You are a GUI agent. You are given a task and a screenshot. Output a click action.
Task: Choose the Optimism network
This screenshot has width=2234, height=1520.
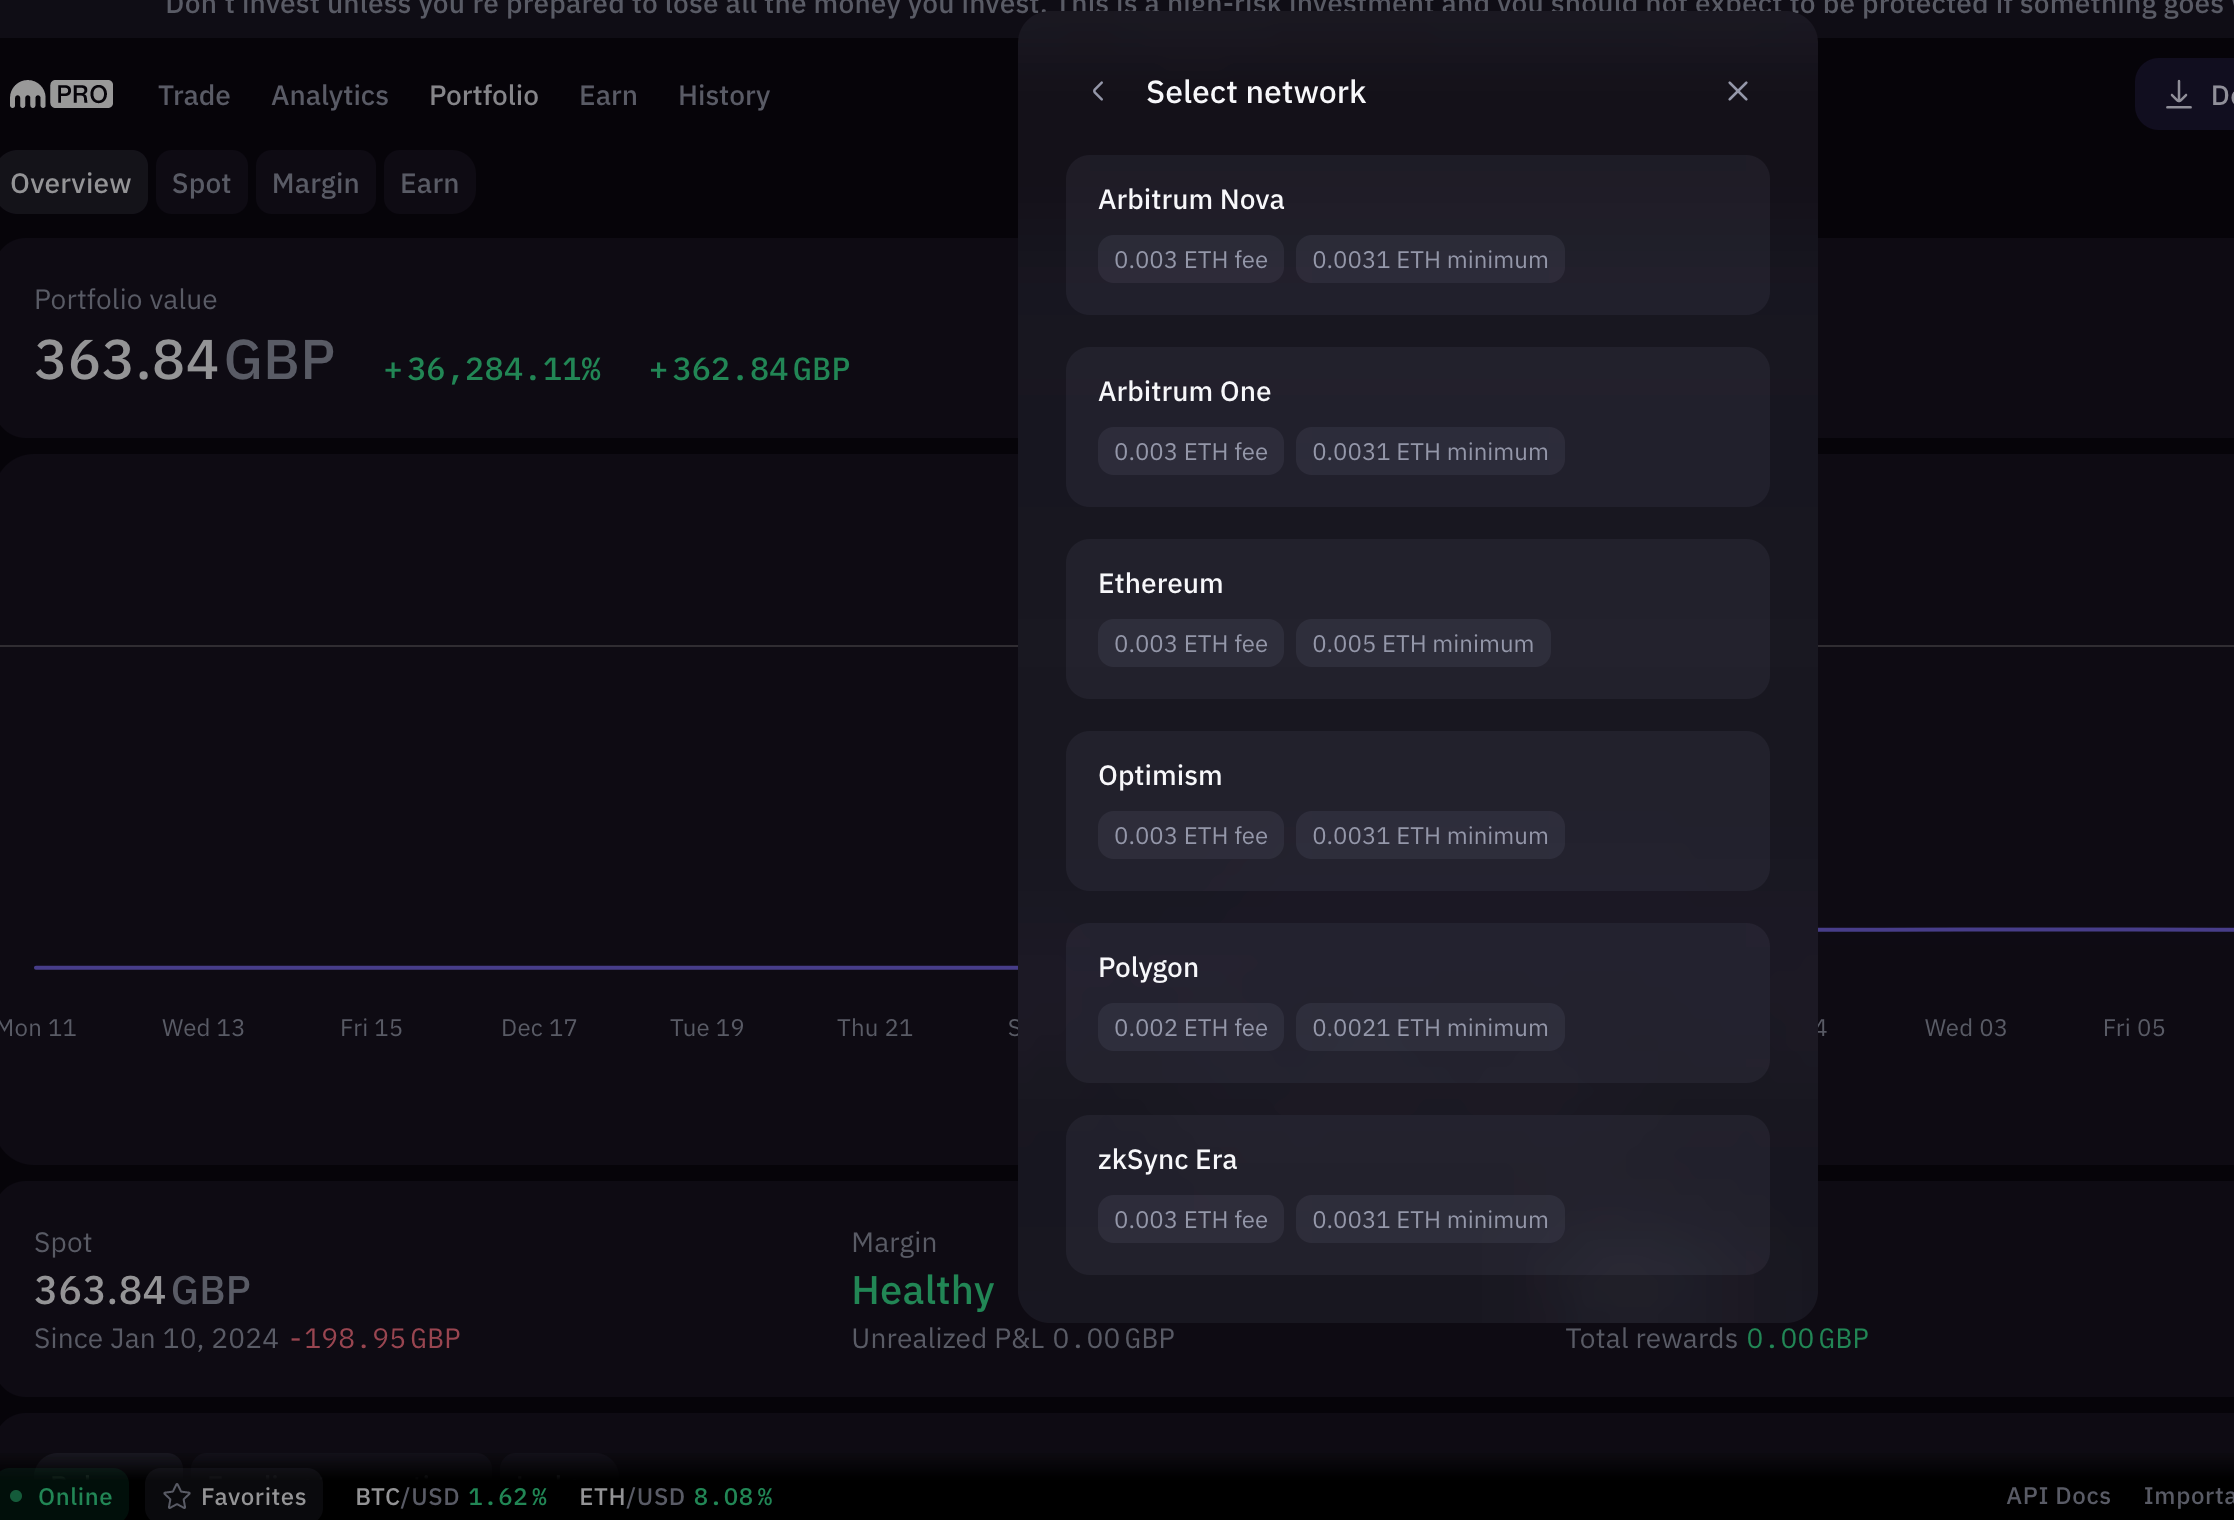[x=1417, y=811]
